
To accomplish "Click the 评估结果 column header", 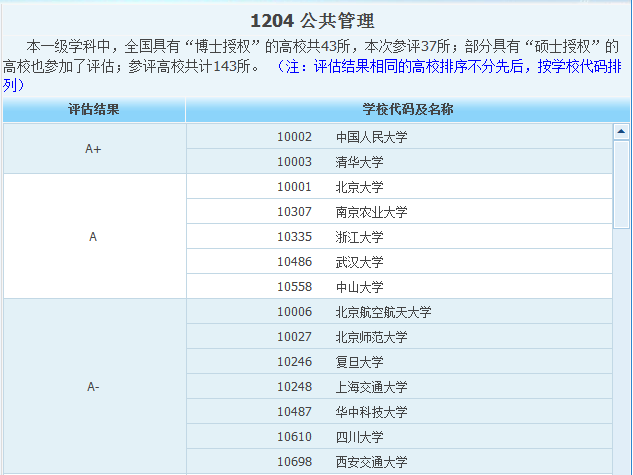I will 94,109.
